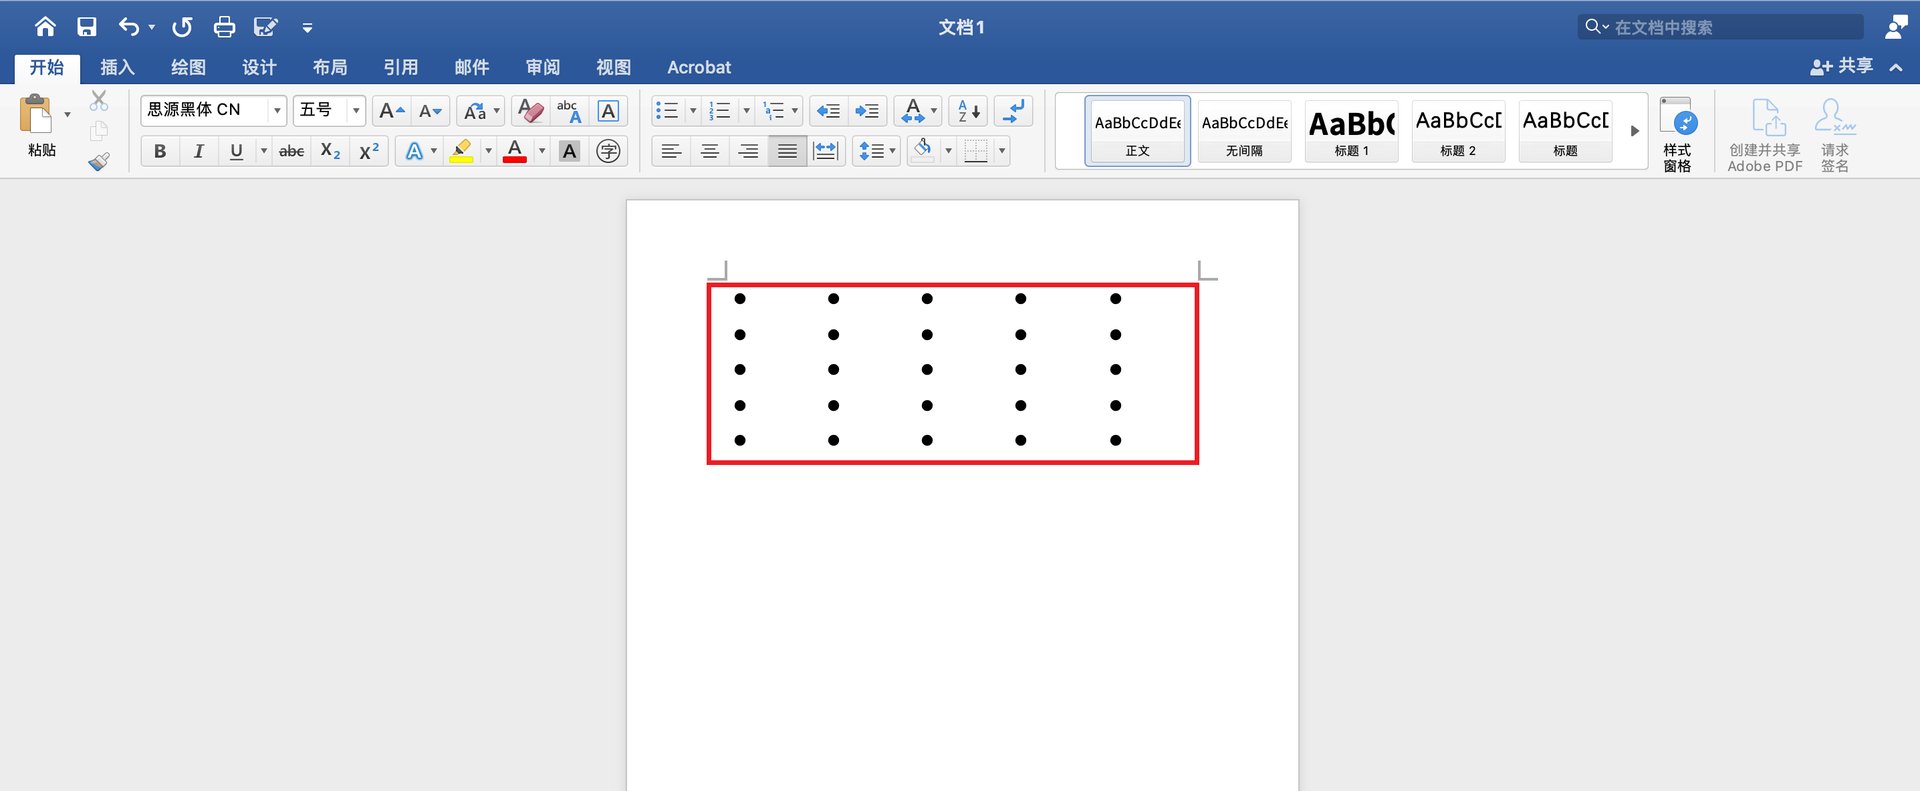Image resolution: width=1920 pixels, height=791 pixels.
Task: Open the Styles Pane
Action: click(x=1677, y=134)
